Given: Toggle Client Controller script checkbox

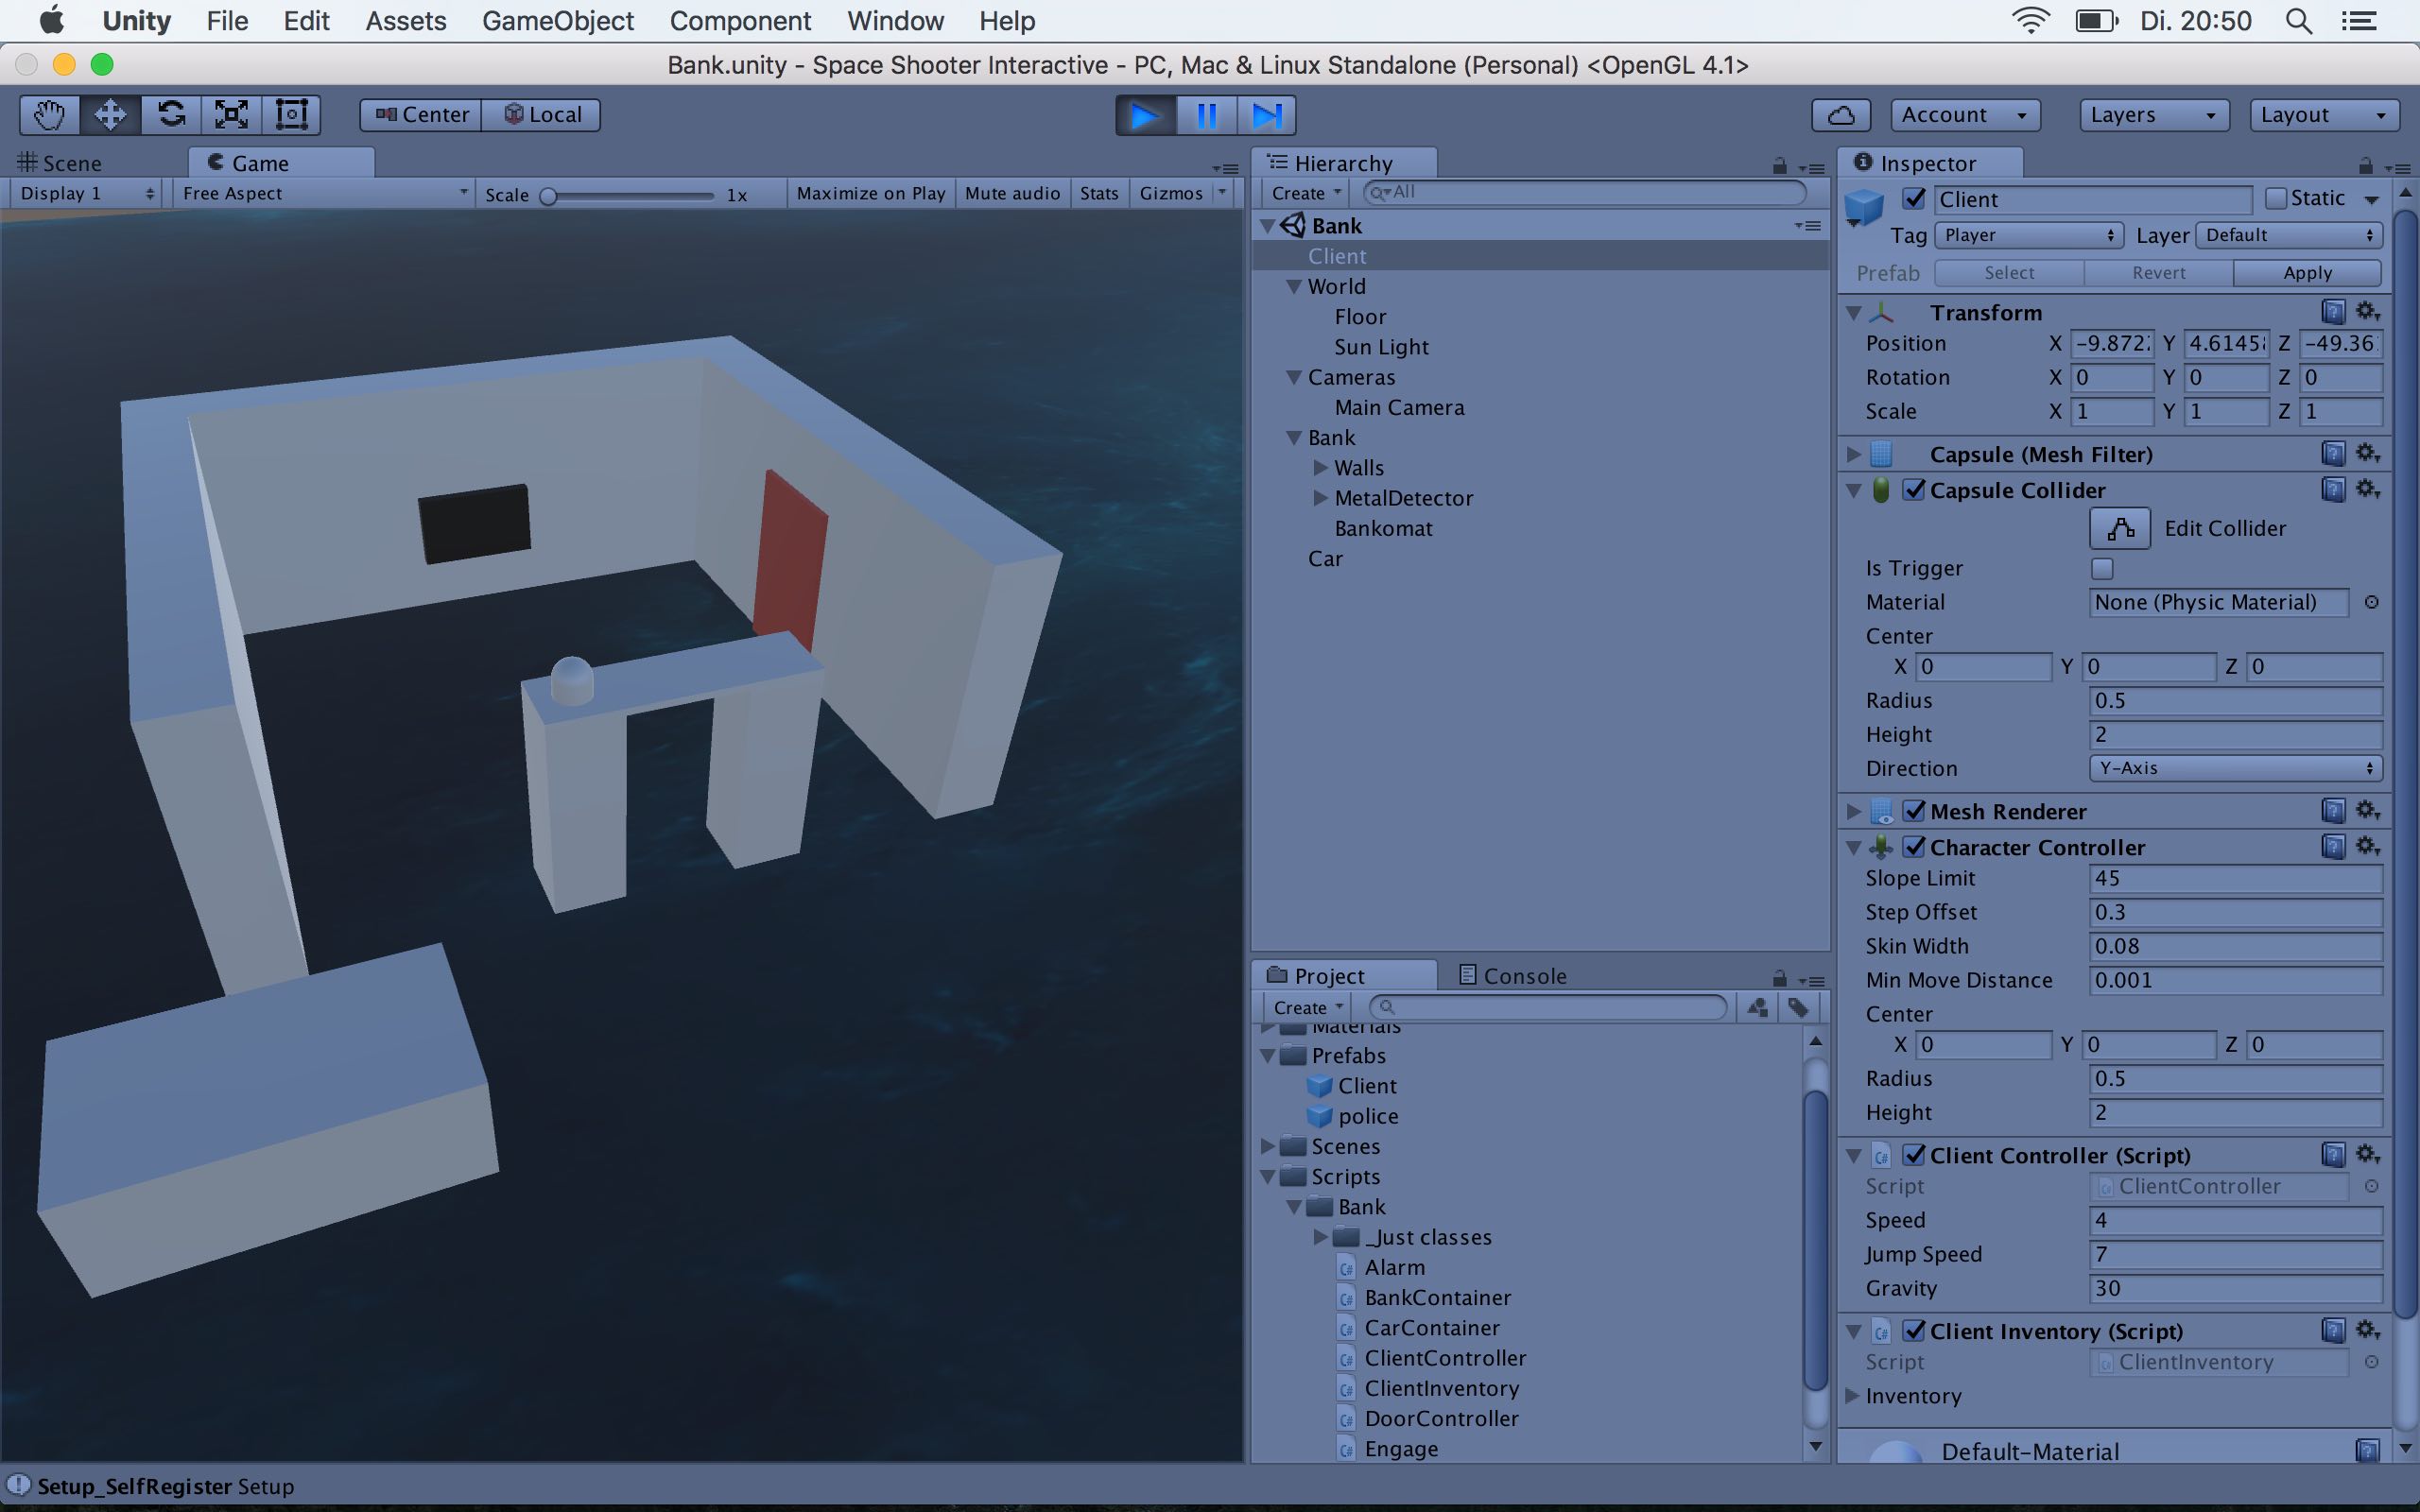Looking at the screenshot, I should 1914,1155.
